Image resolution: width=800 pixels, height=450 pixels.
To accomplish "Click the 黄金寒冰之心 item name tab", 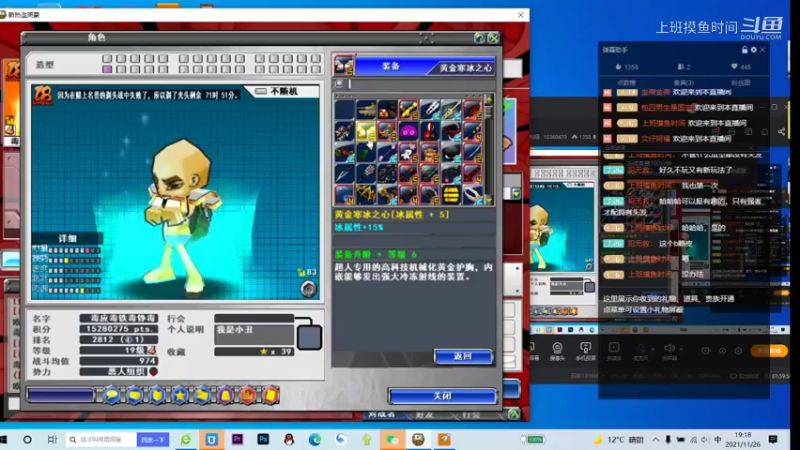I will click(465, 68).
